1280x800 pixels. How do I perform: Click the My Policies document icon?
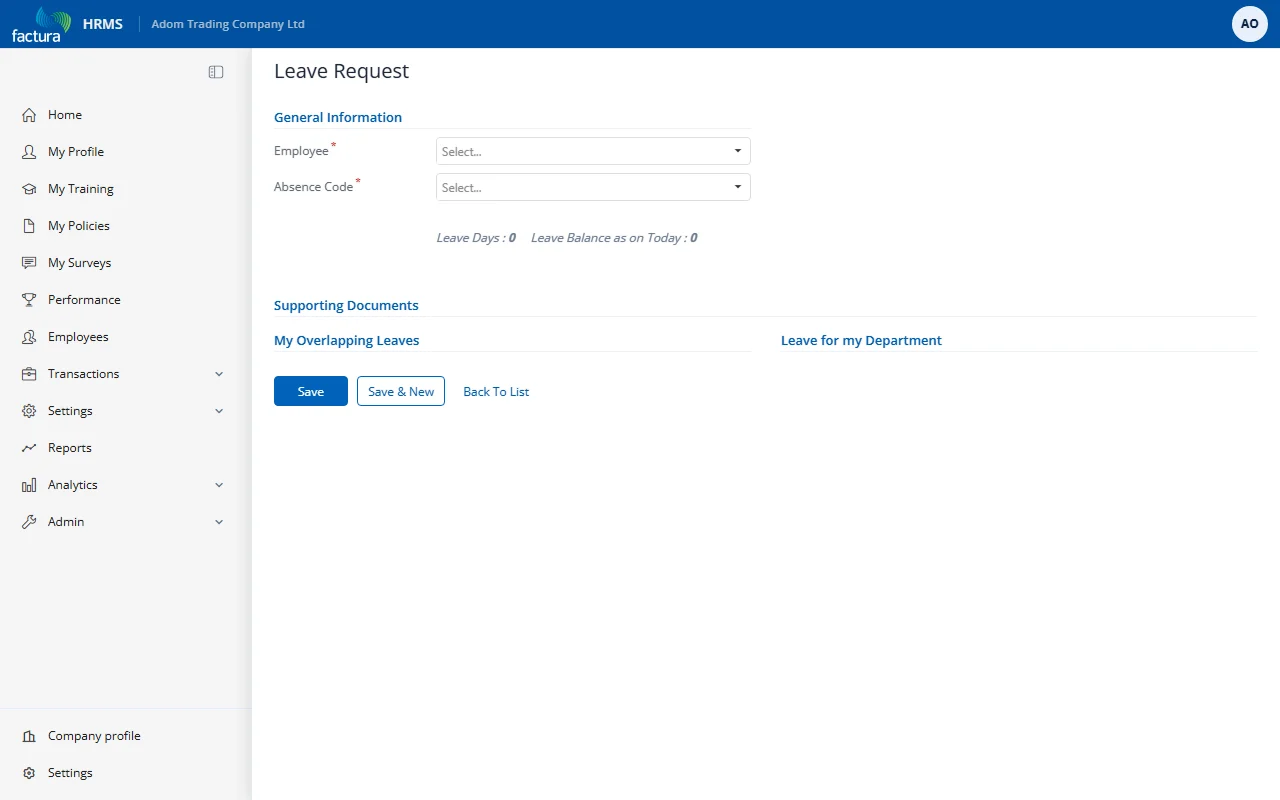click(29, 226)
